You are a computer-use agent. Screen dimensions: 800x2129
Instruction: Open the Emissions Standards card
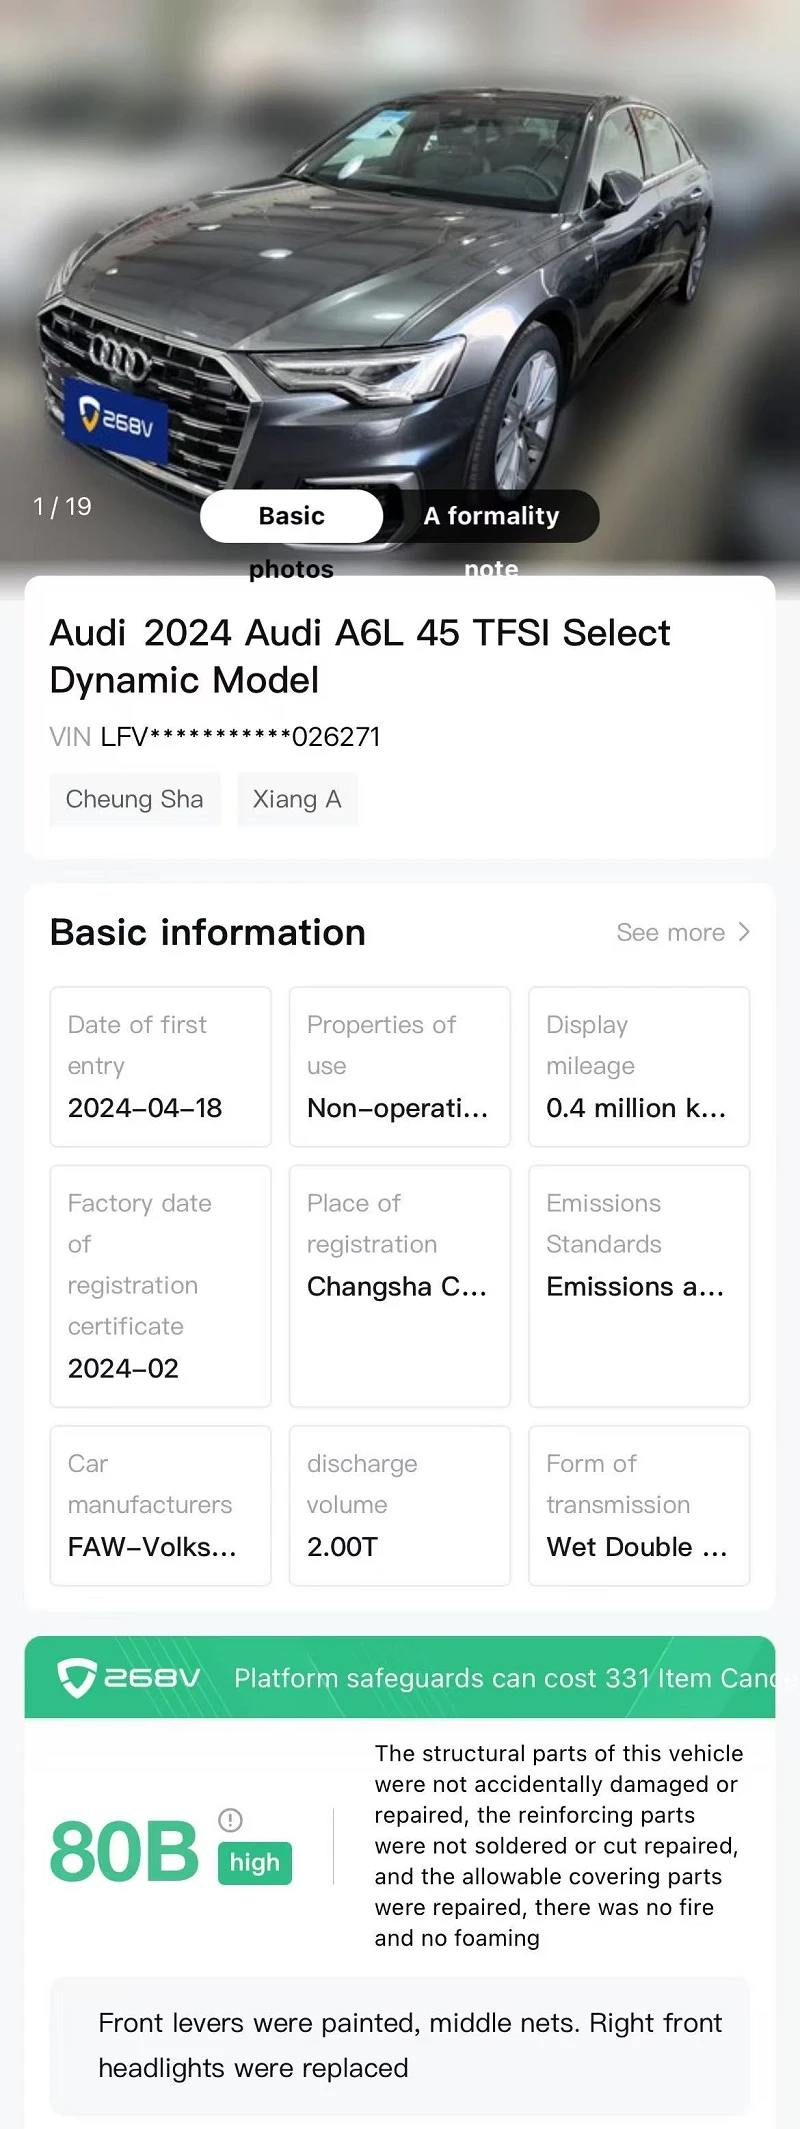(x=639, y=1286)
